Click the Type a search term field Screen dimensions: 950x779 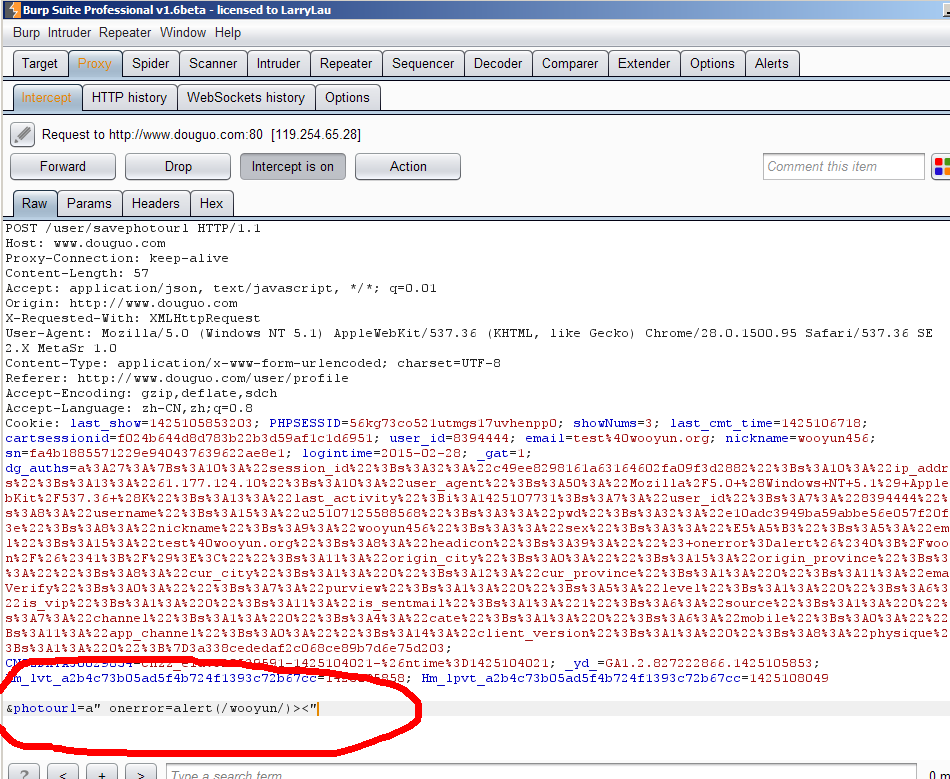click(541, 774)
